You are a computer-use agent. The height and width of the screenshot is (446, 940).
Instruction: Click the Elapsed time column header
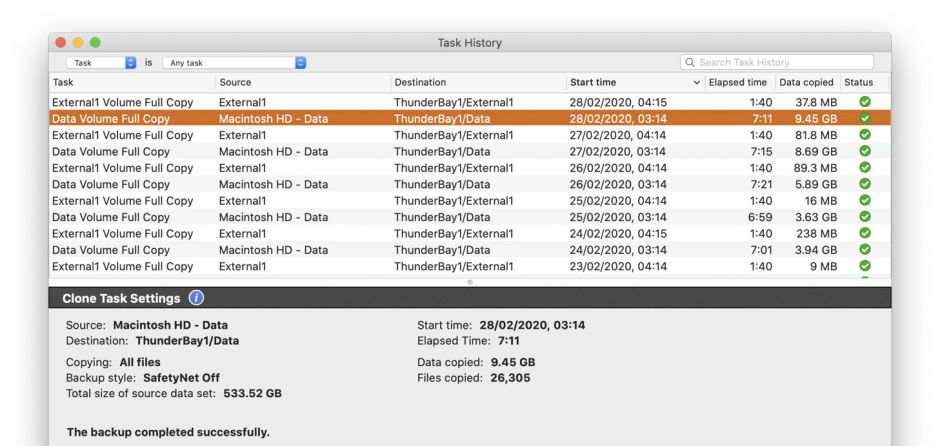738,82
